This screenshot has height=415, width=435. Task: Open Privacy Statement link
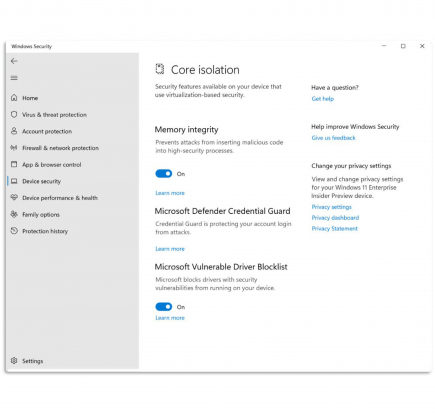coord(335,228)
